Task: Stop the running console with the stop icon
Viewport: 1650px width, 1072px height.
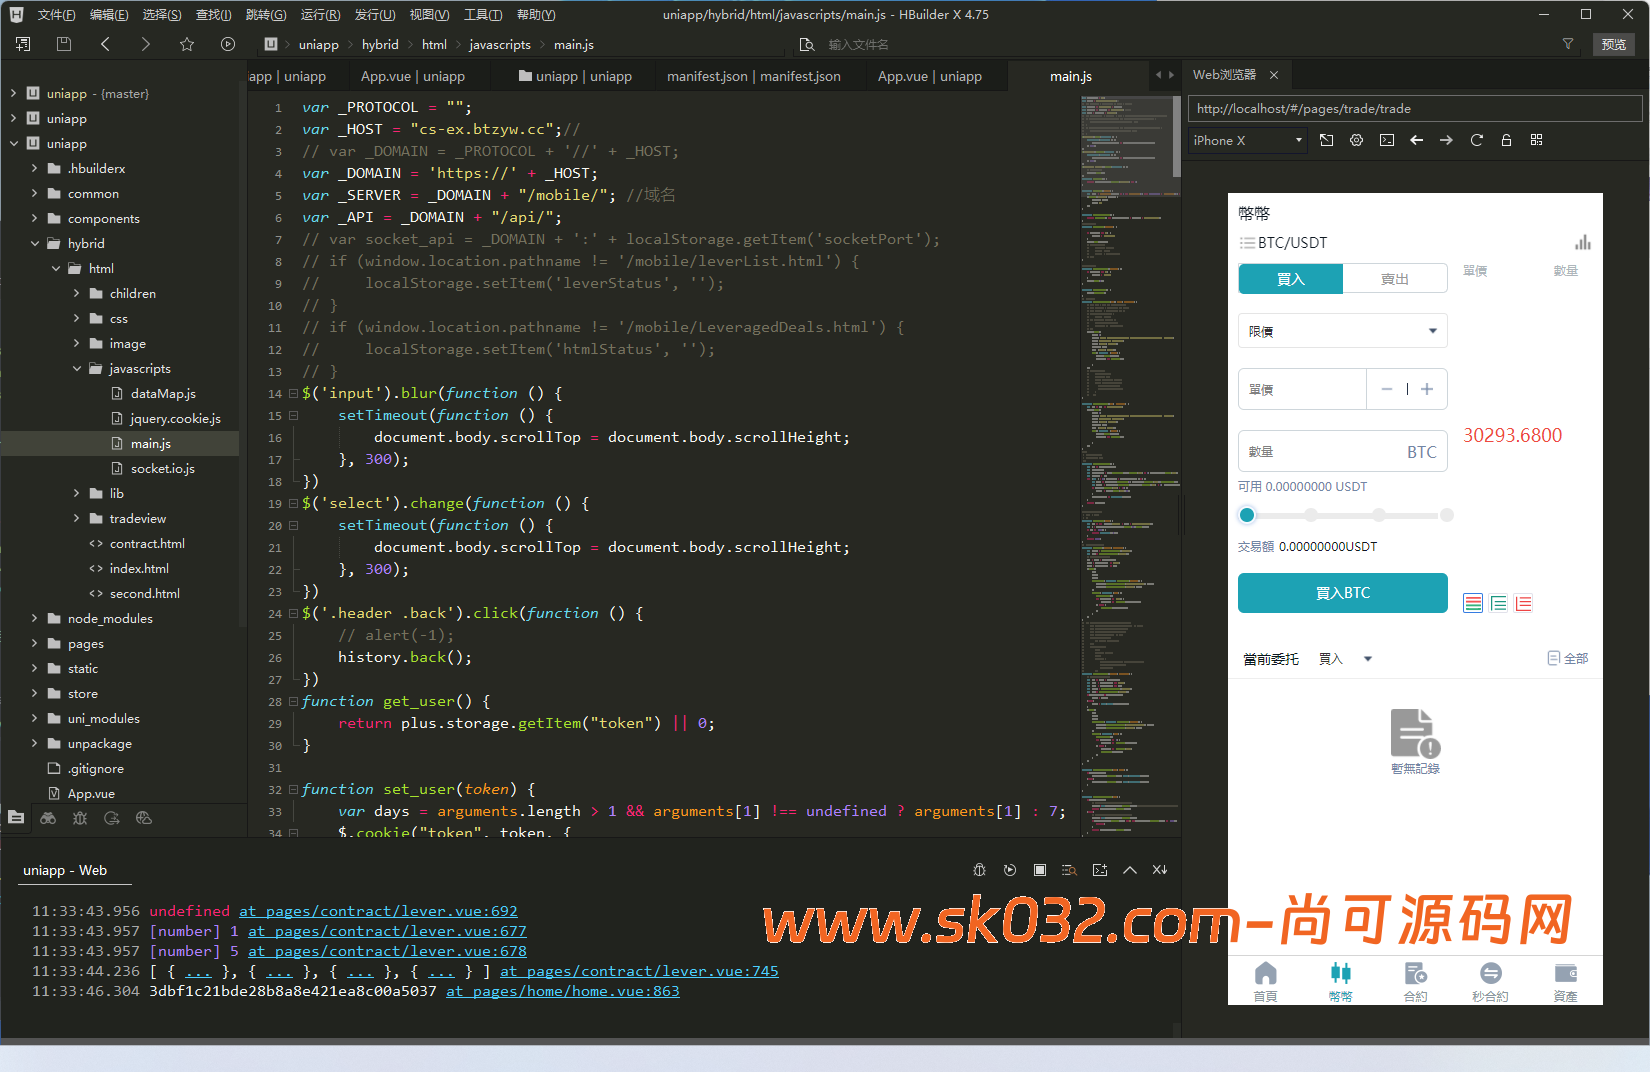Action: pos(1040,870)
